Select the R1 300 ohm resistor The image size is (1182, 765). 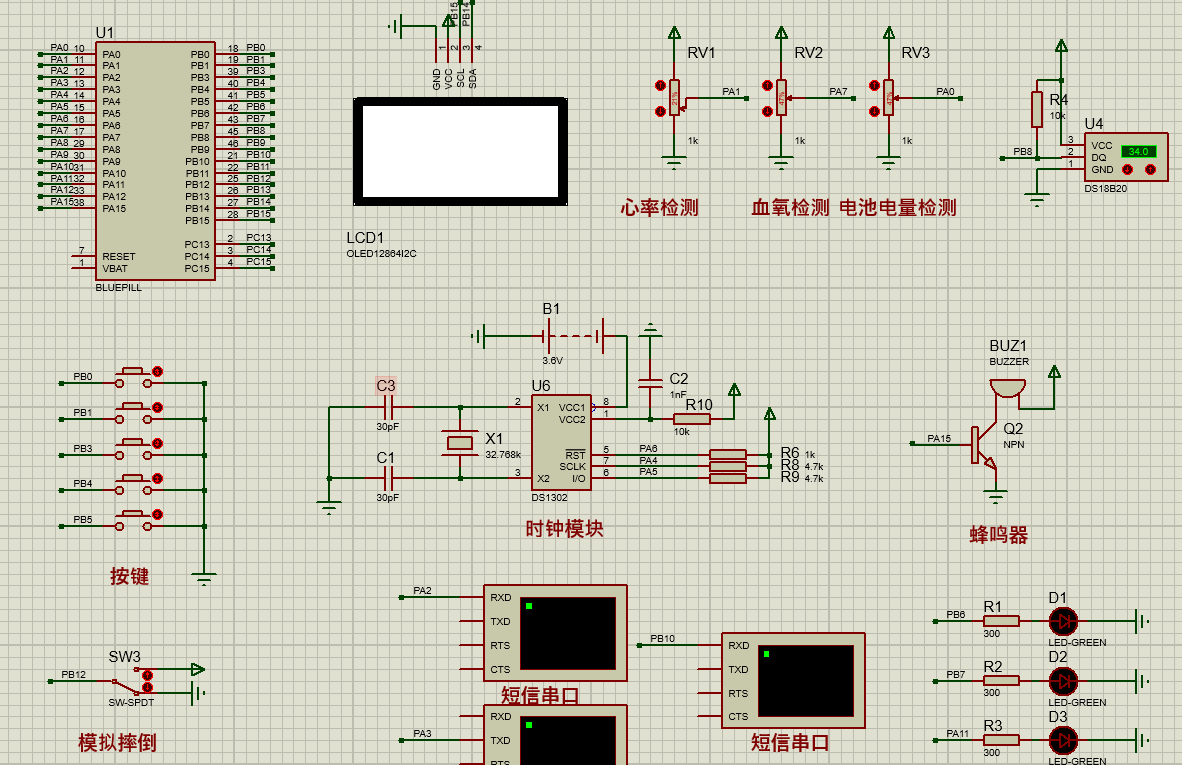tap(1001, 621)
